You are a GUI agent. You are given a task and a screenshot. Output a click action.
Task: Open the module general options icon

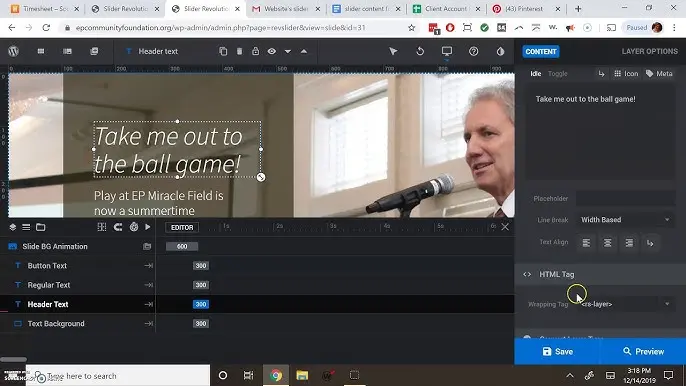click(x=41, y=51)
